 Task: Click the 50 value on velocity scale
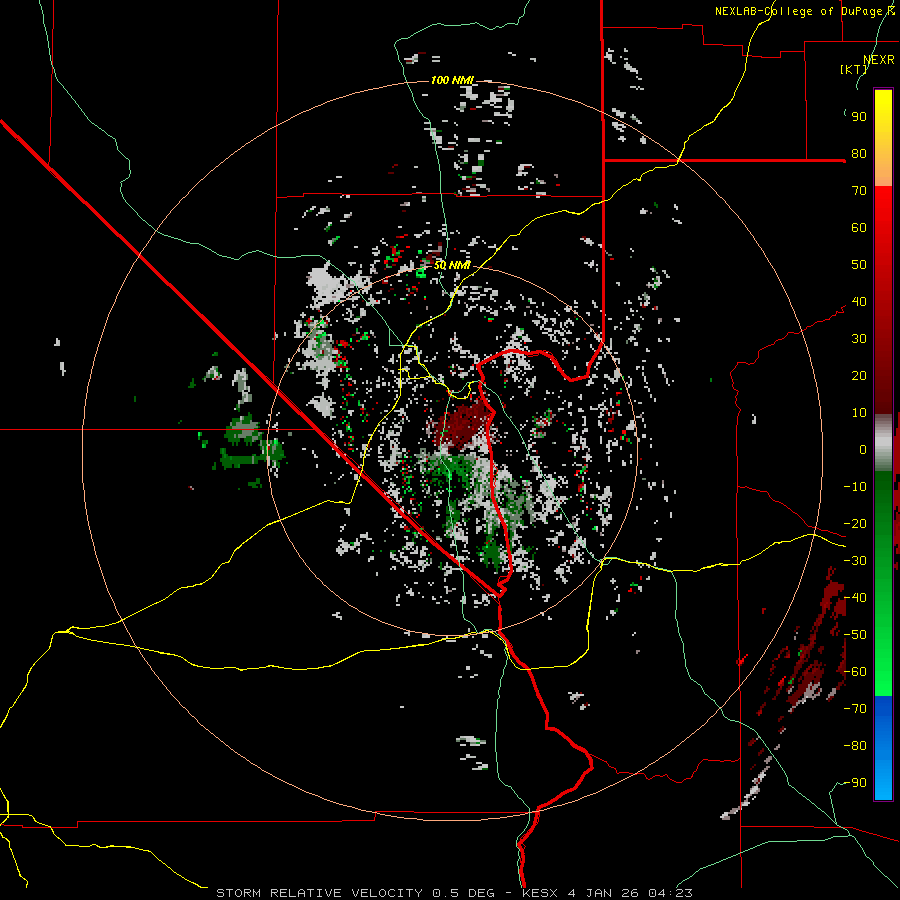point(859,265)
